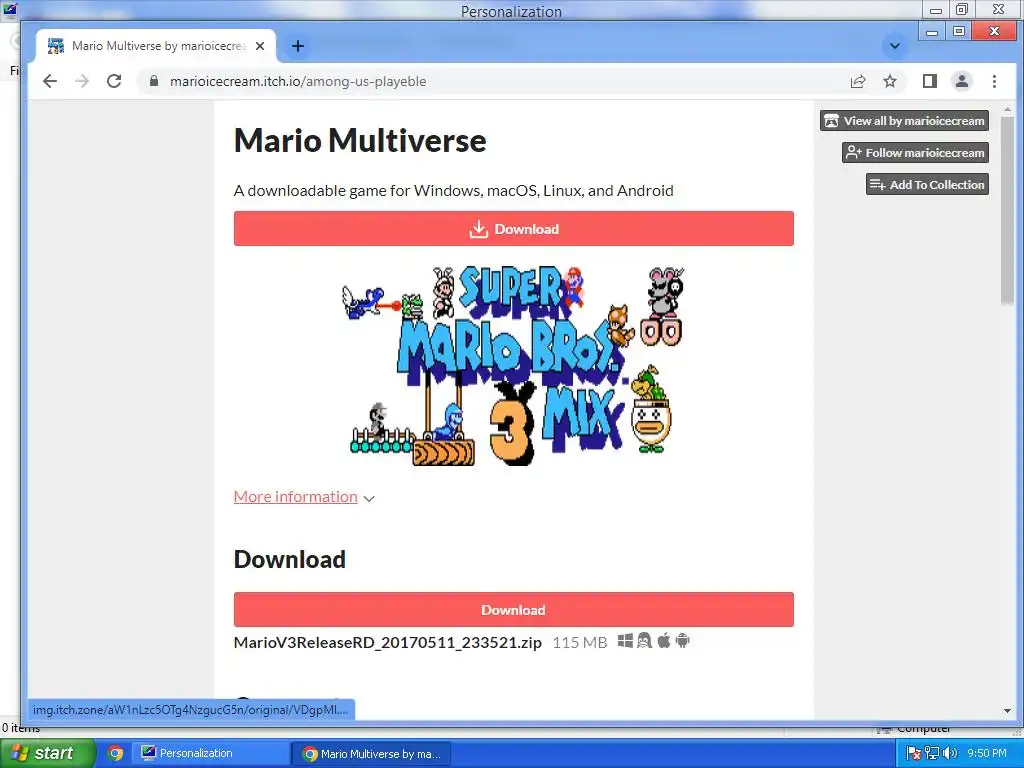This screenshot has width=1024, height=768.
Task: Click Add To Collection
Action: (927, 185)
